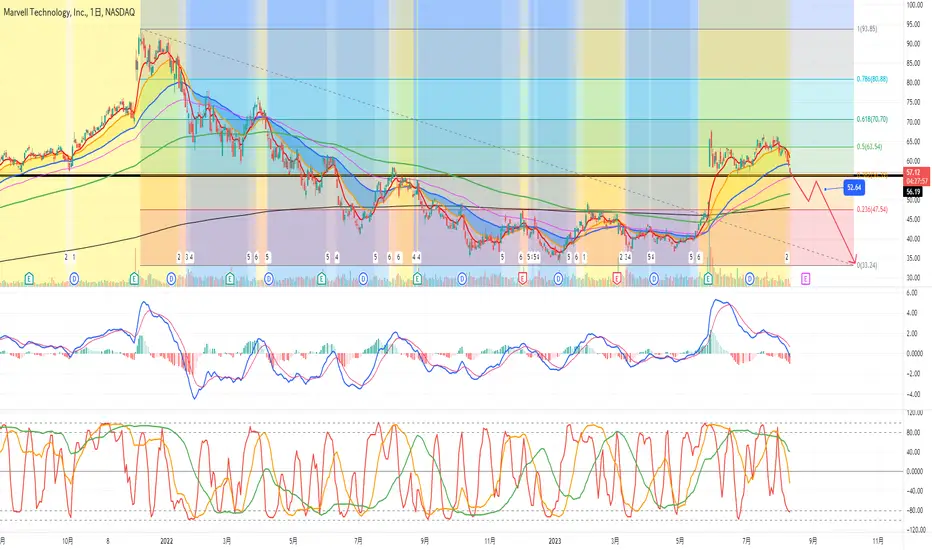This screenshot has width=932, height=550.
Task: Open the dividend D marker right of 2022 label
Action: 171,278
